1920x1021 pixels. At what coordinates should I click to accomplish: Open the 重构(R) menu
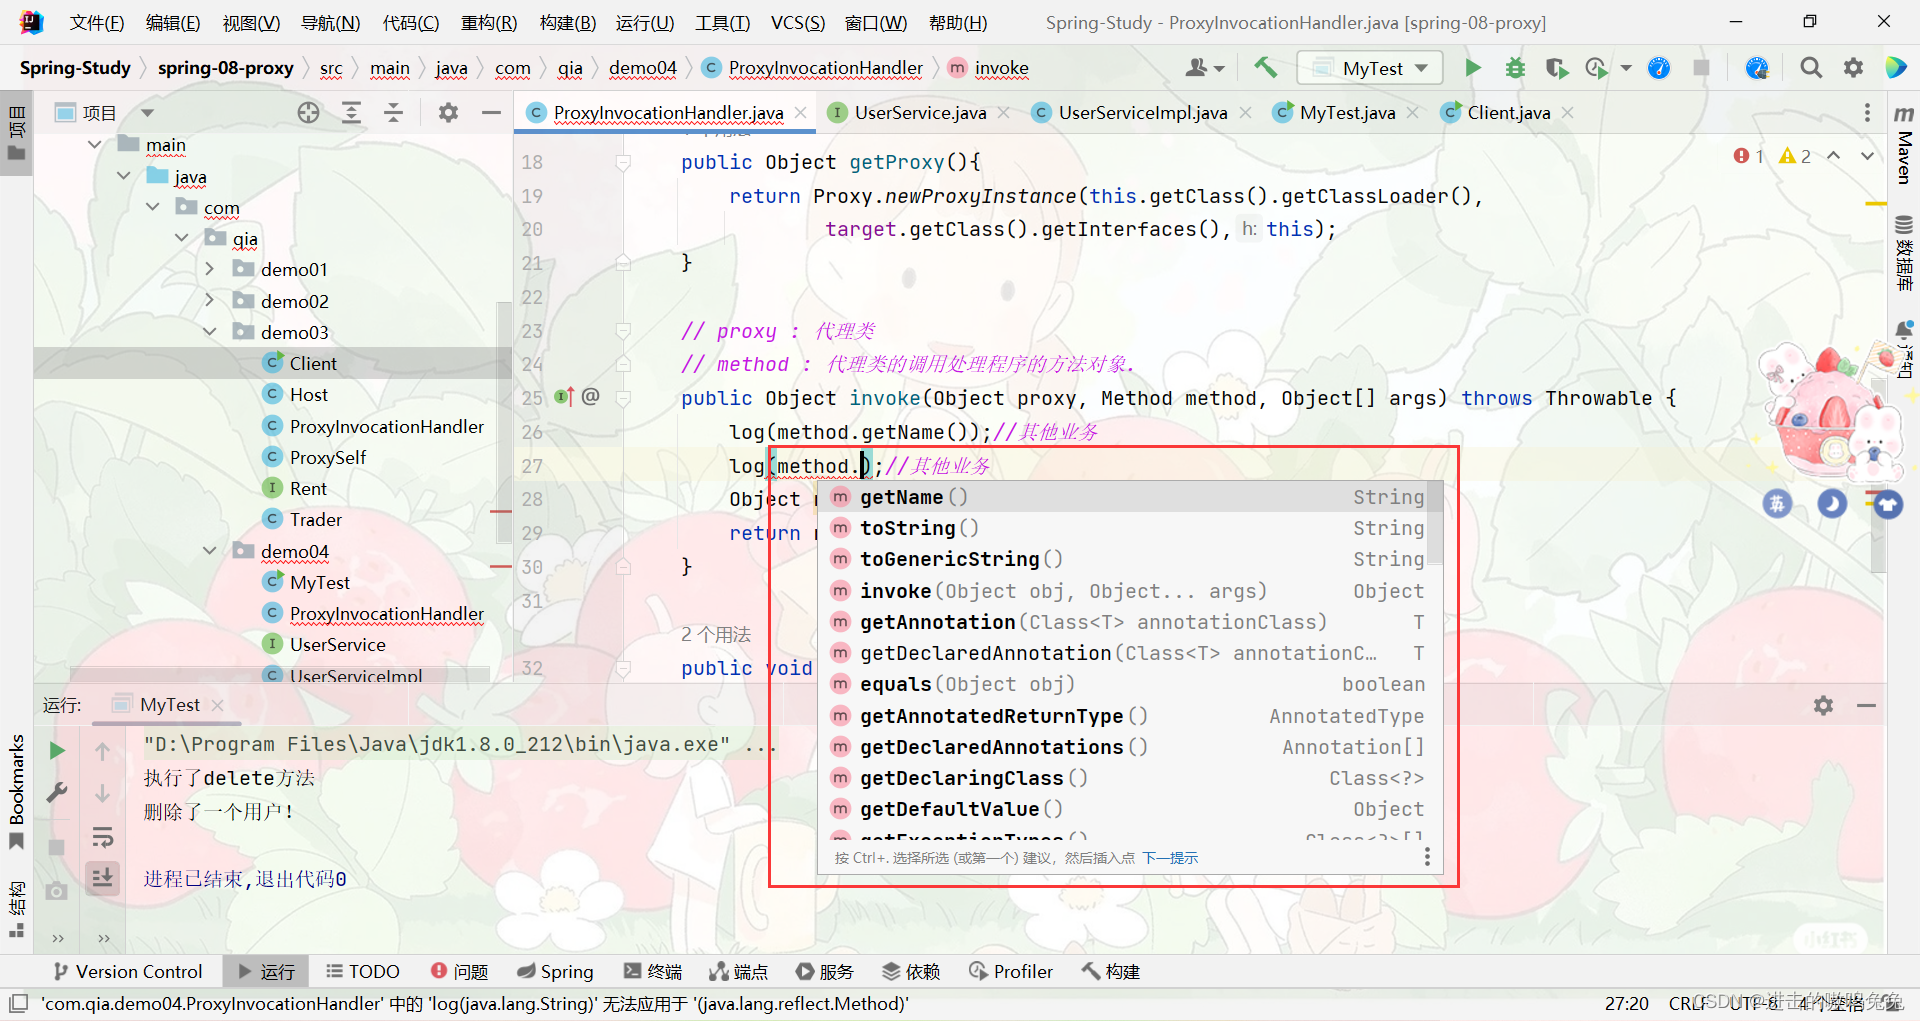489,22
